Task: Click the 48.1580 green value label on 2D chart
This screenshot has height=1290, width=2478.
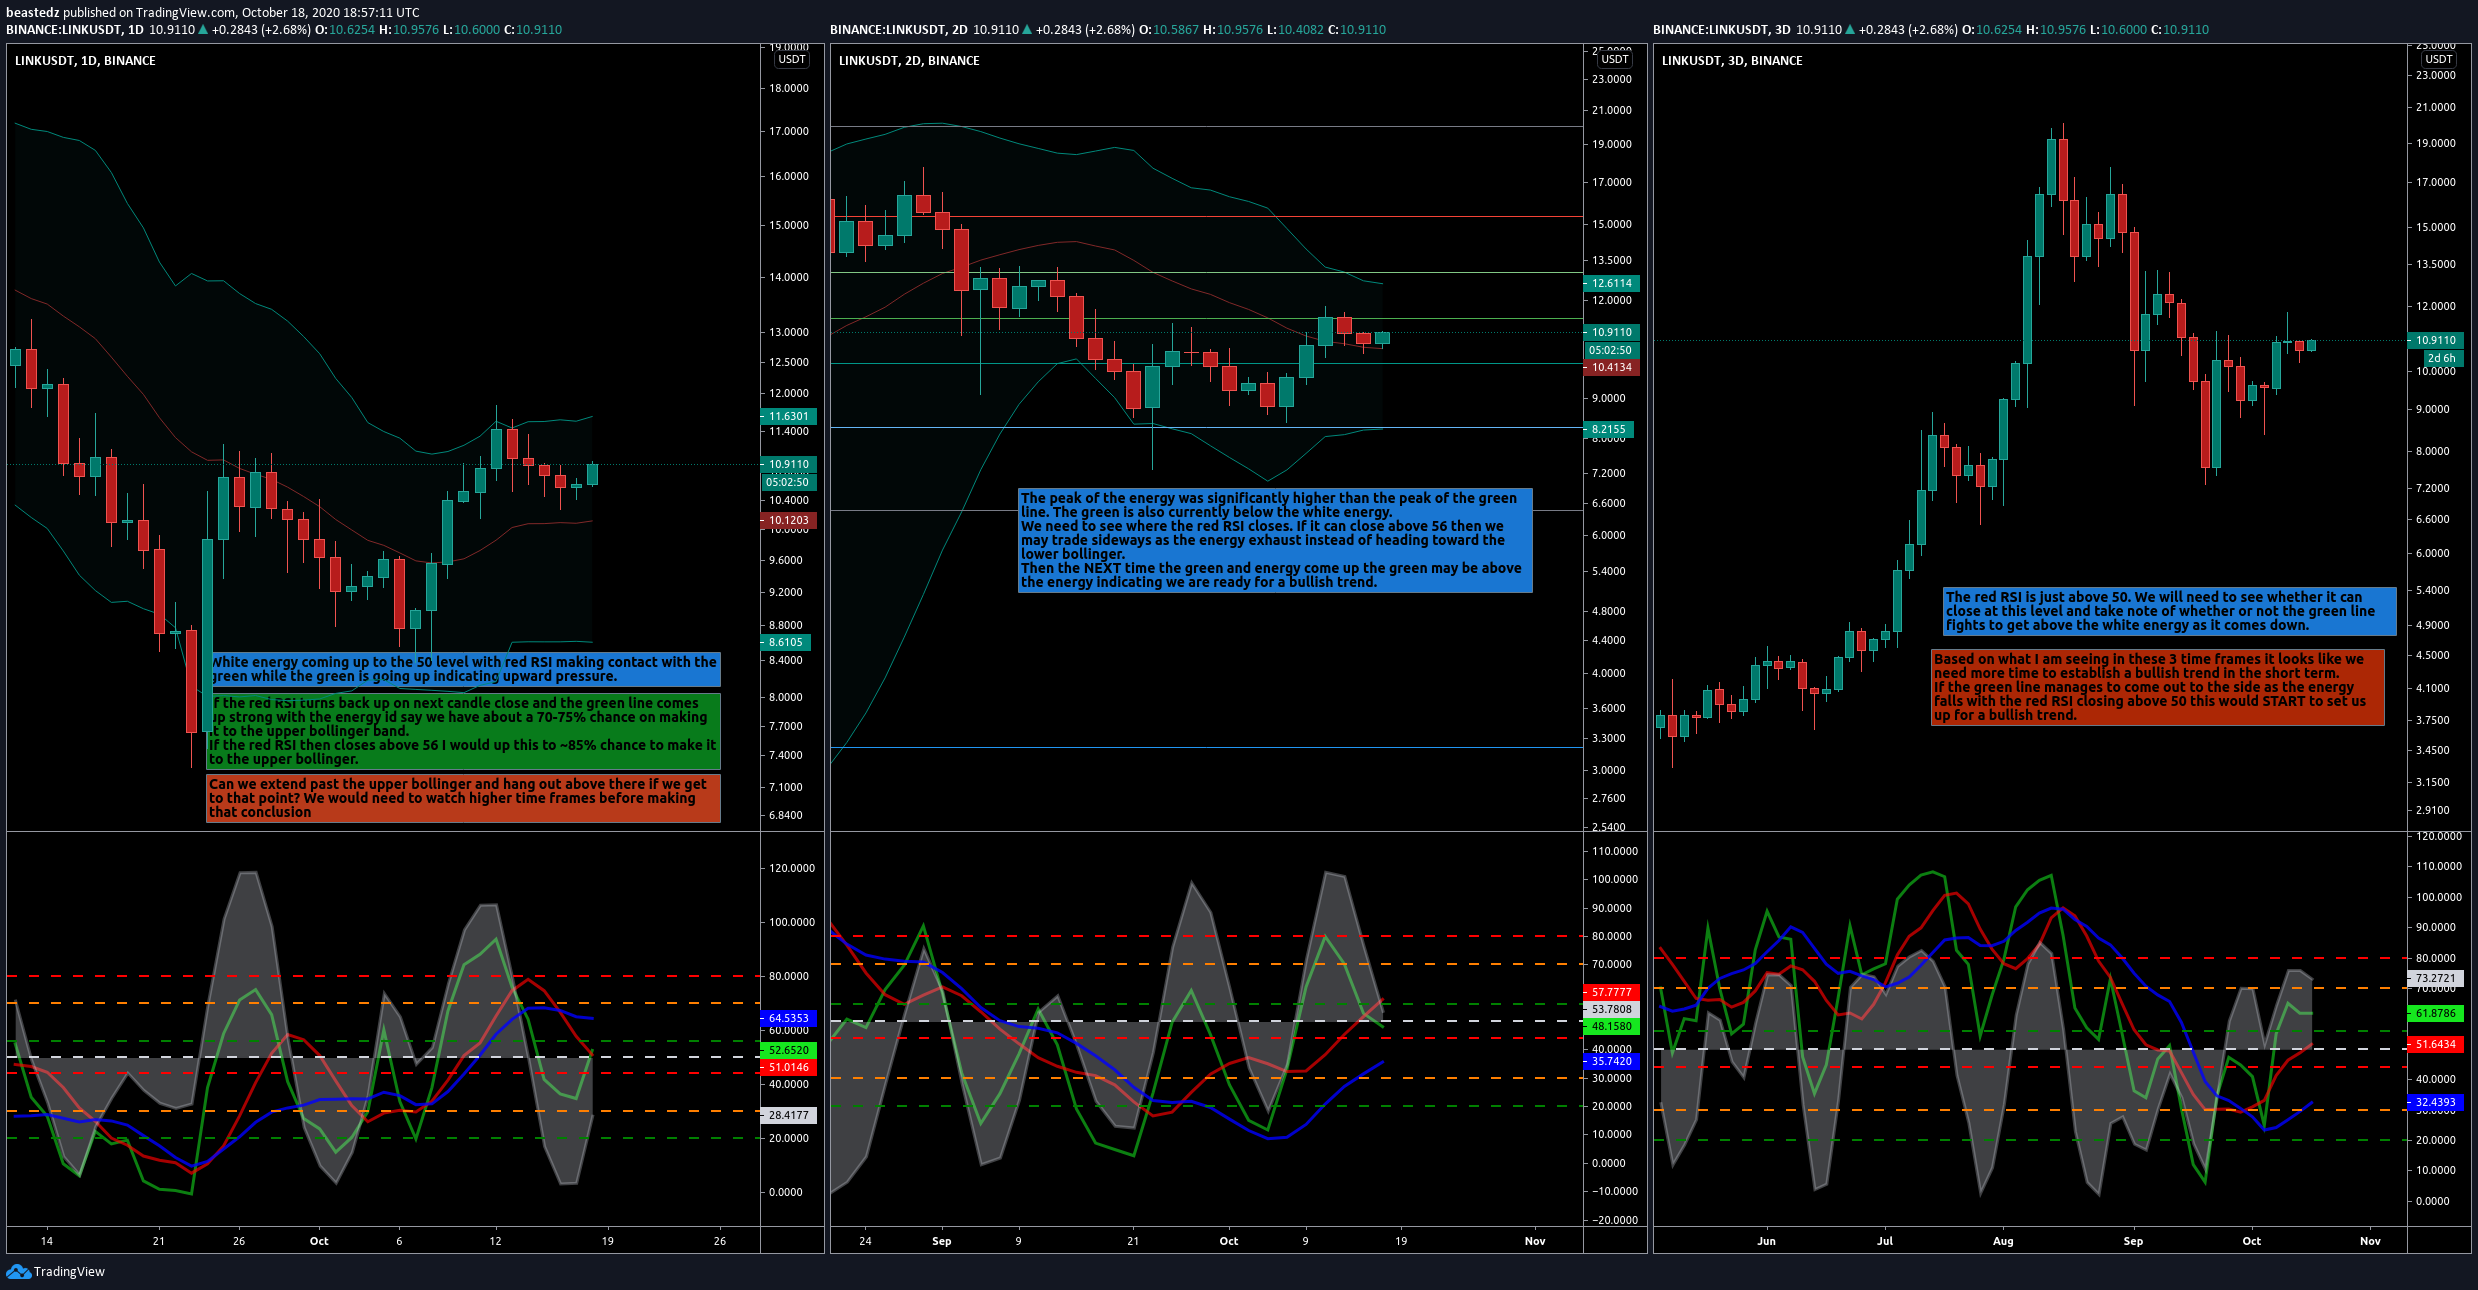Action: 1611,1026
